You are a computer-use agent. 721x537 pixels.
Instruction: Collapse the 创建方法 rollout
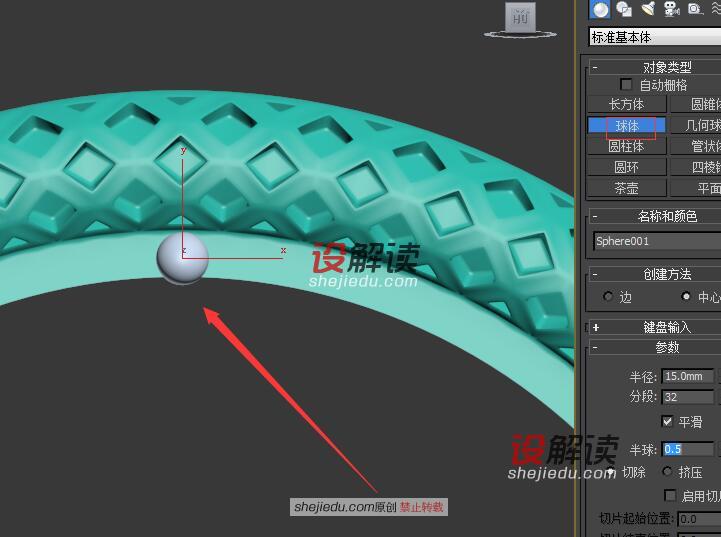point(595,275)
